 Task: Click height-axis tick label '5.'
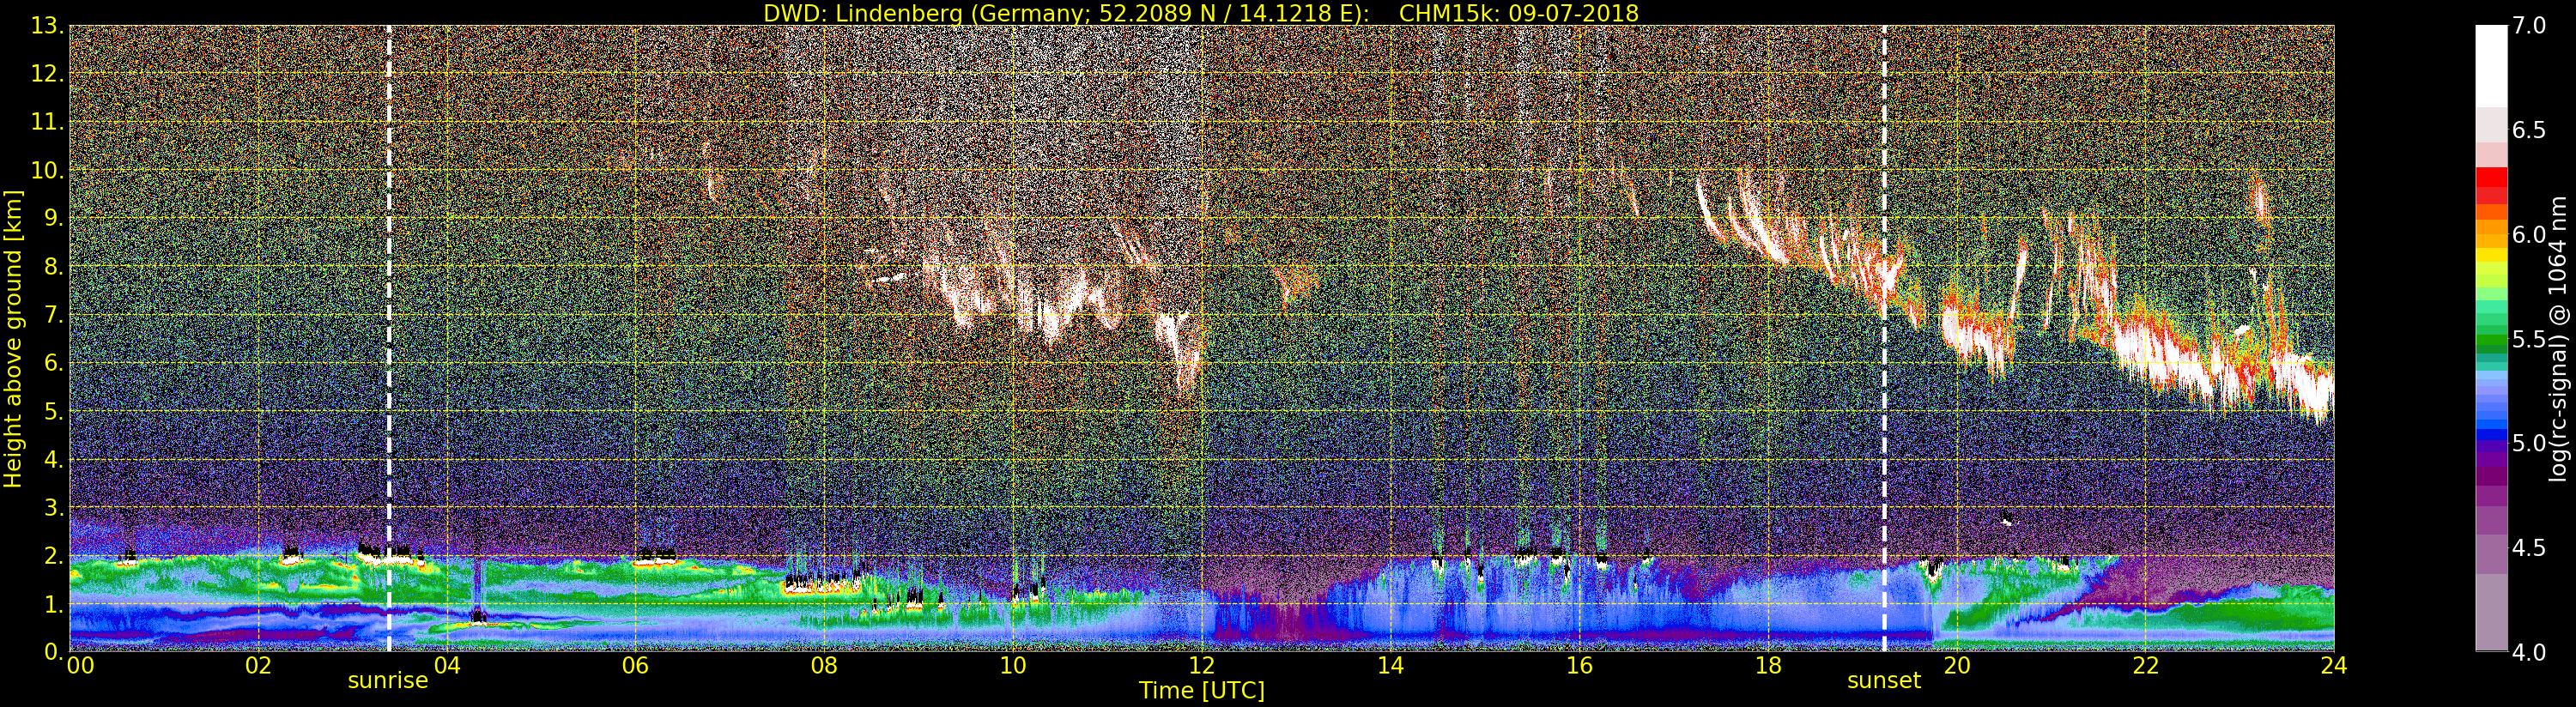click(x=54, y=411)
